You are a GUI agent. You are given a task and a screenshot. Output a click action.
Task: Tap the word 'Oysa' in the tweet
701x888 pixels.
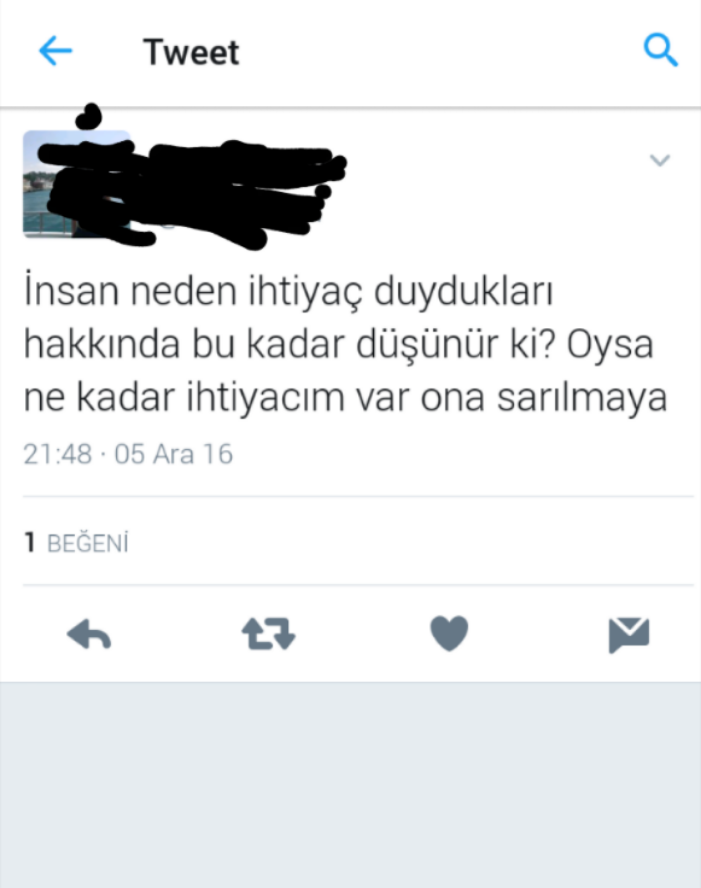click(610, 344)
